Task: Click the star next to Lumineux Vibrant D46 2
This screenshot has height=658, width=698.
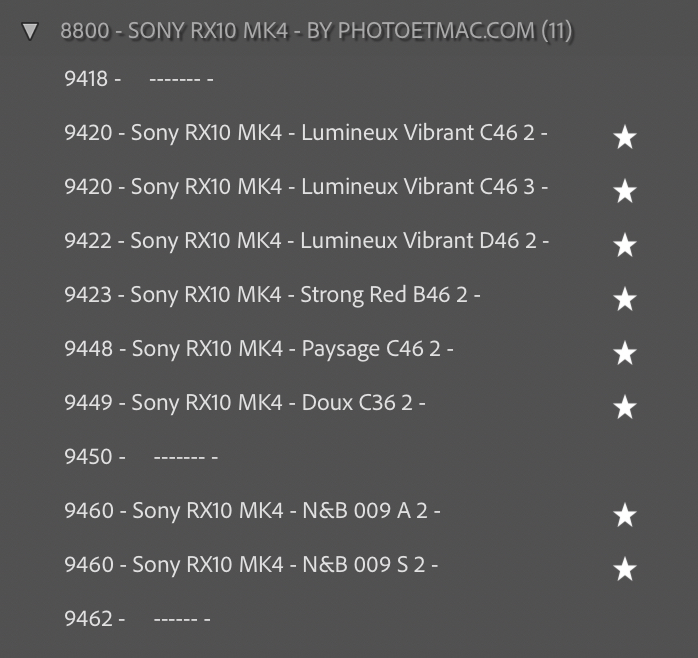Action: [x=624, y=245]
